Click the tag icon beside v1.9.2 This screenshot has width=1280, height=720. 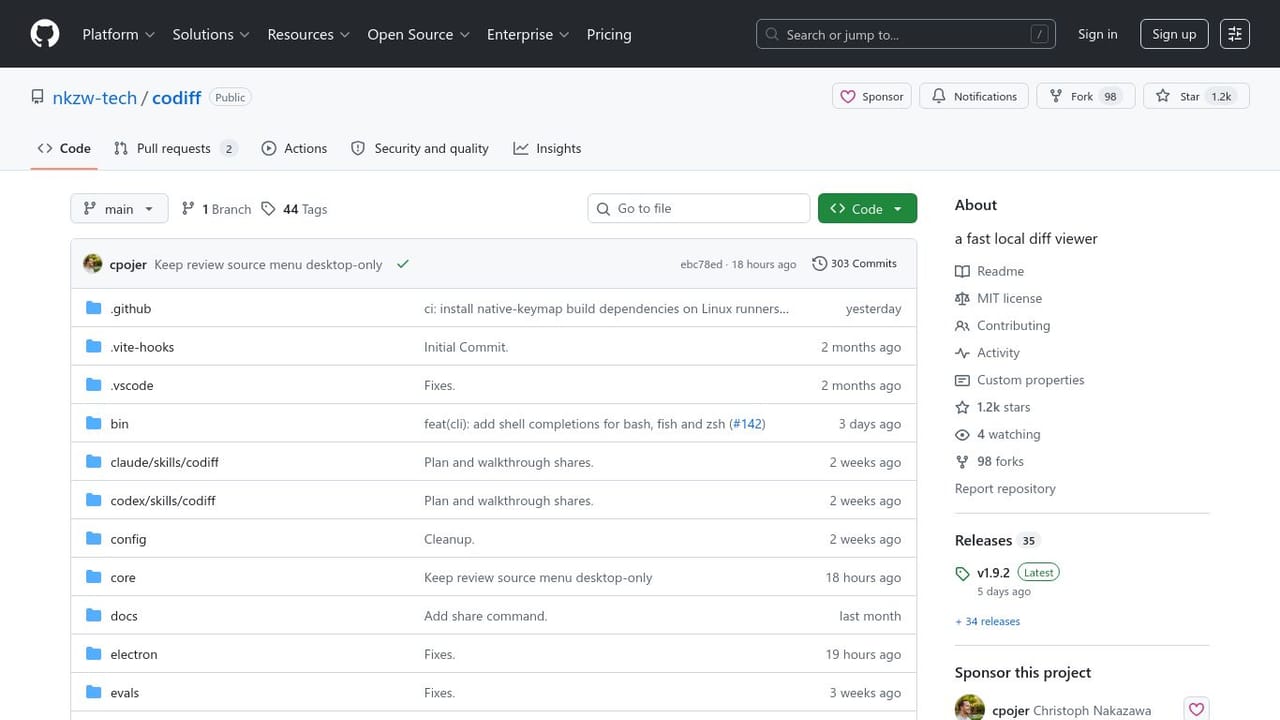pos(962,573)
